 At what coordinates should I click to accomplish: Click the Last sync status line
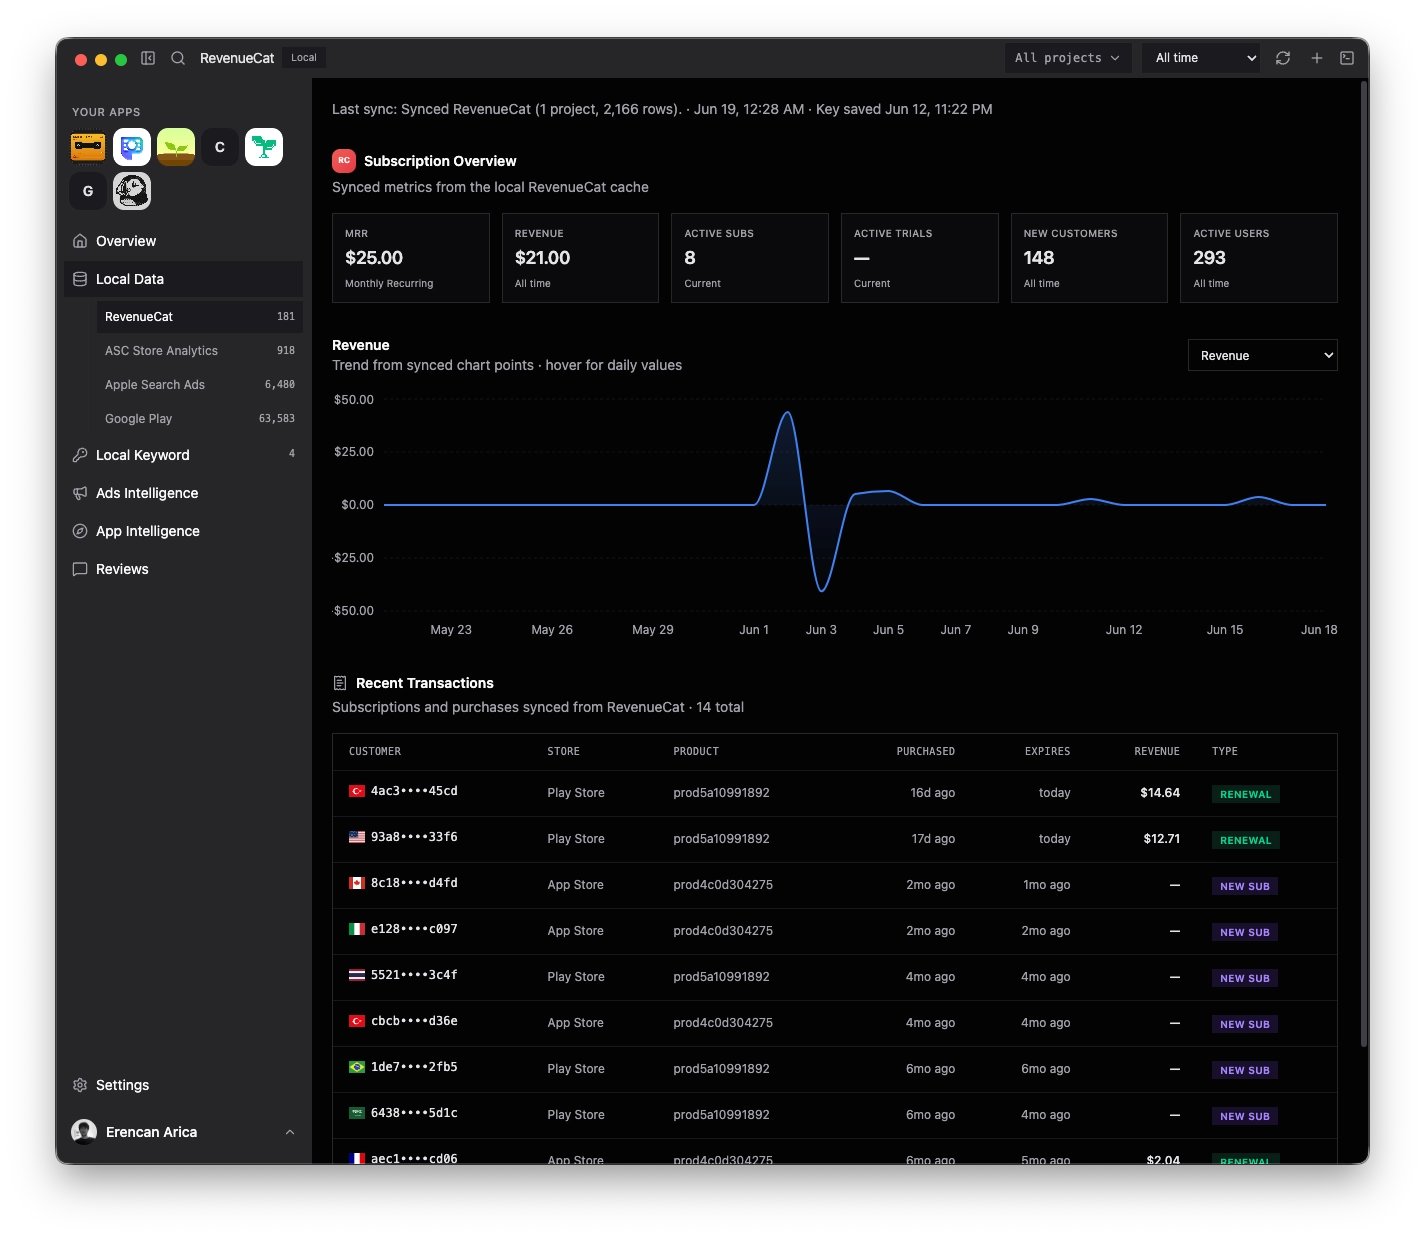pos(662,109)
